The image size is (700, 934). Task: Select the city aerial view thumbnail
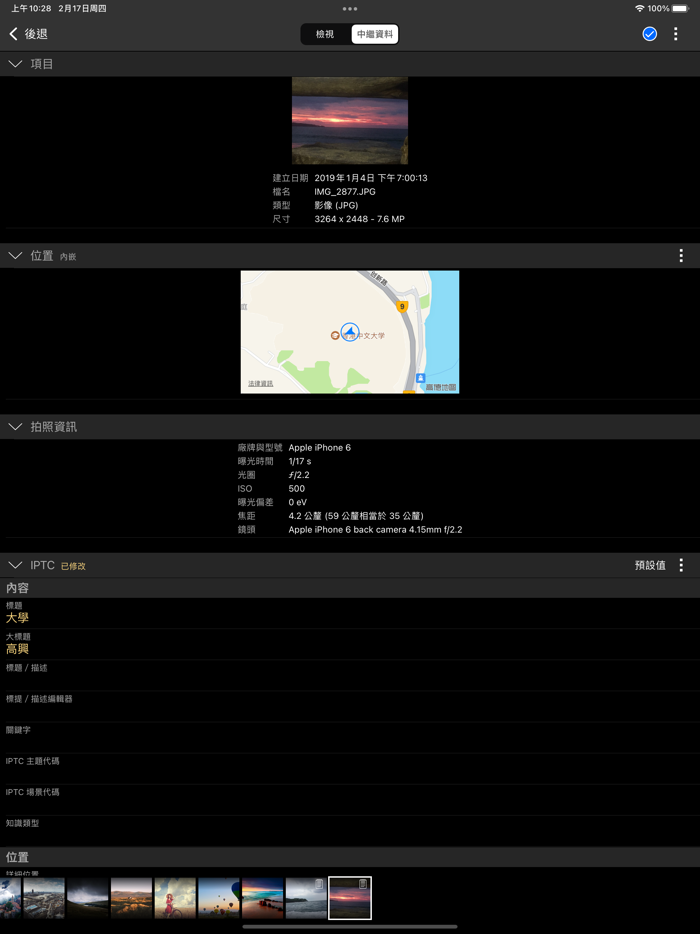(44, 898)
